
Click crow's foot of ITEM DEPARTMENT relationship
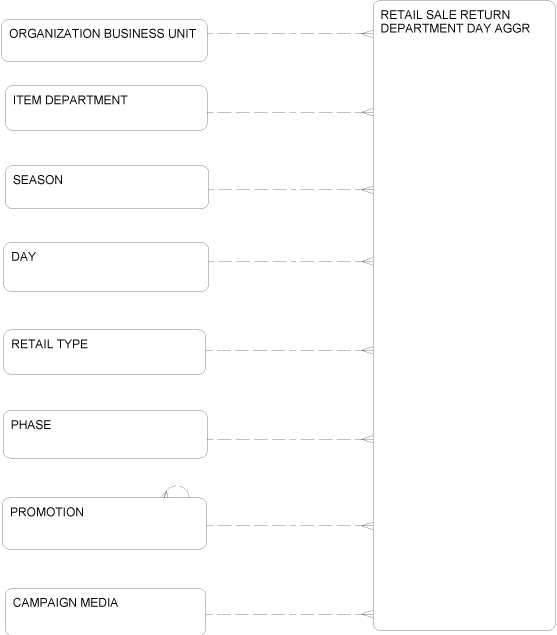pos(367,112)
